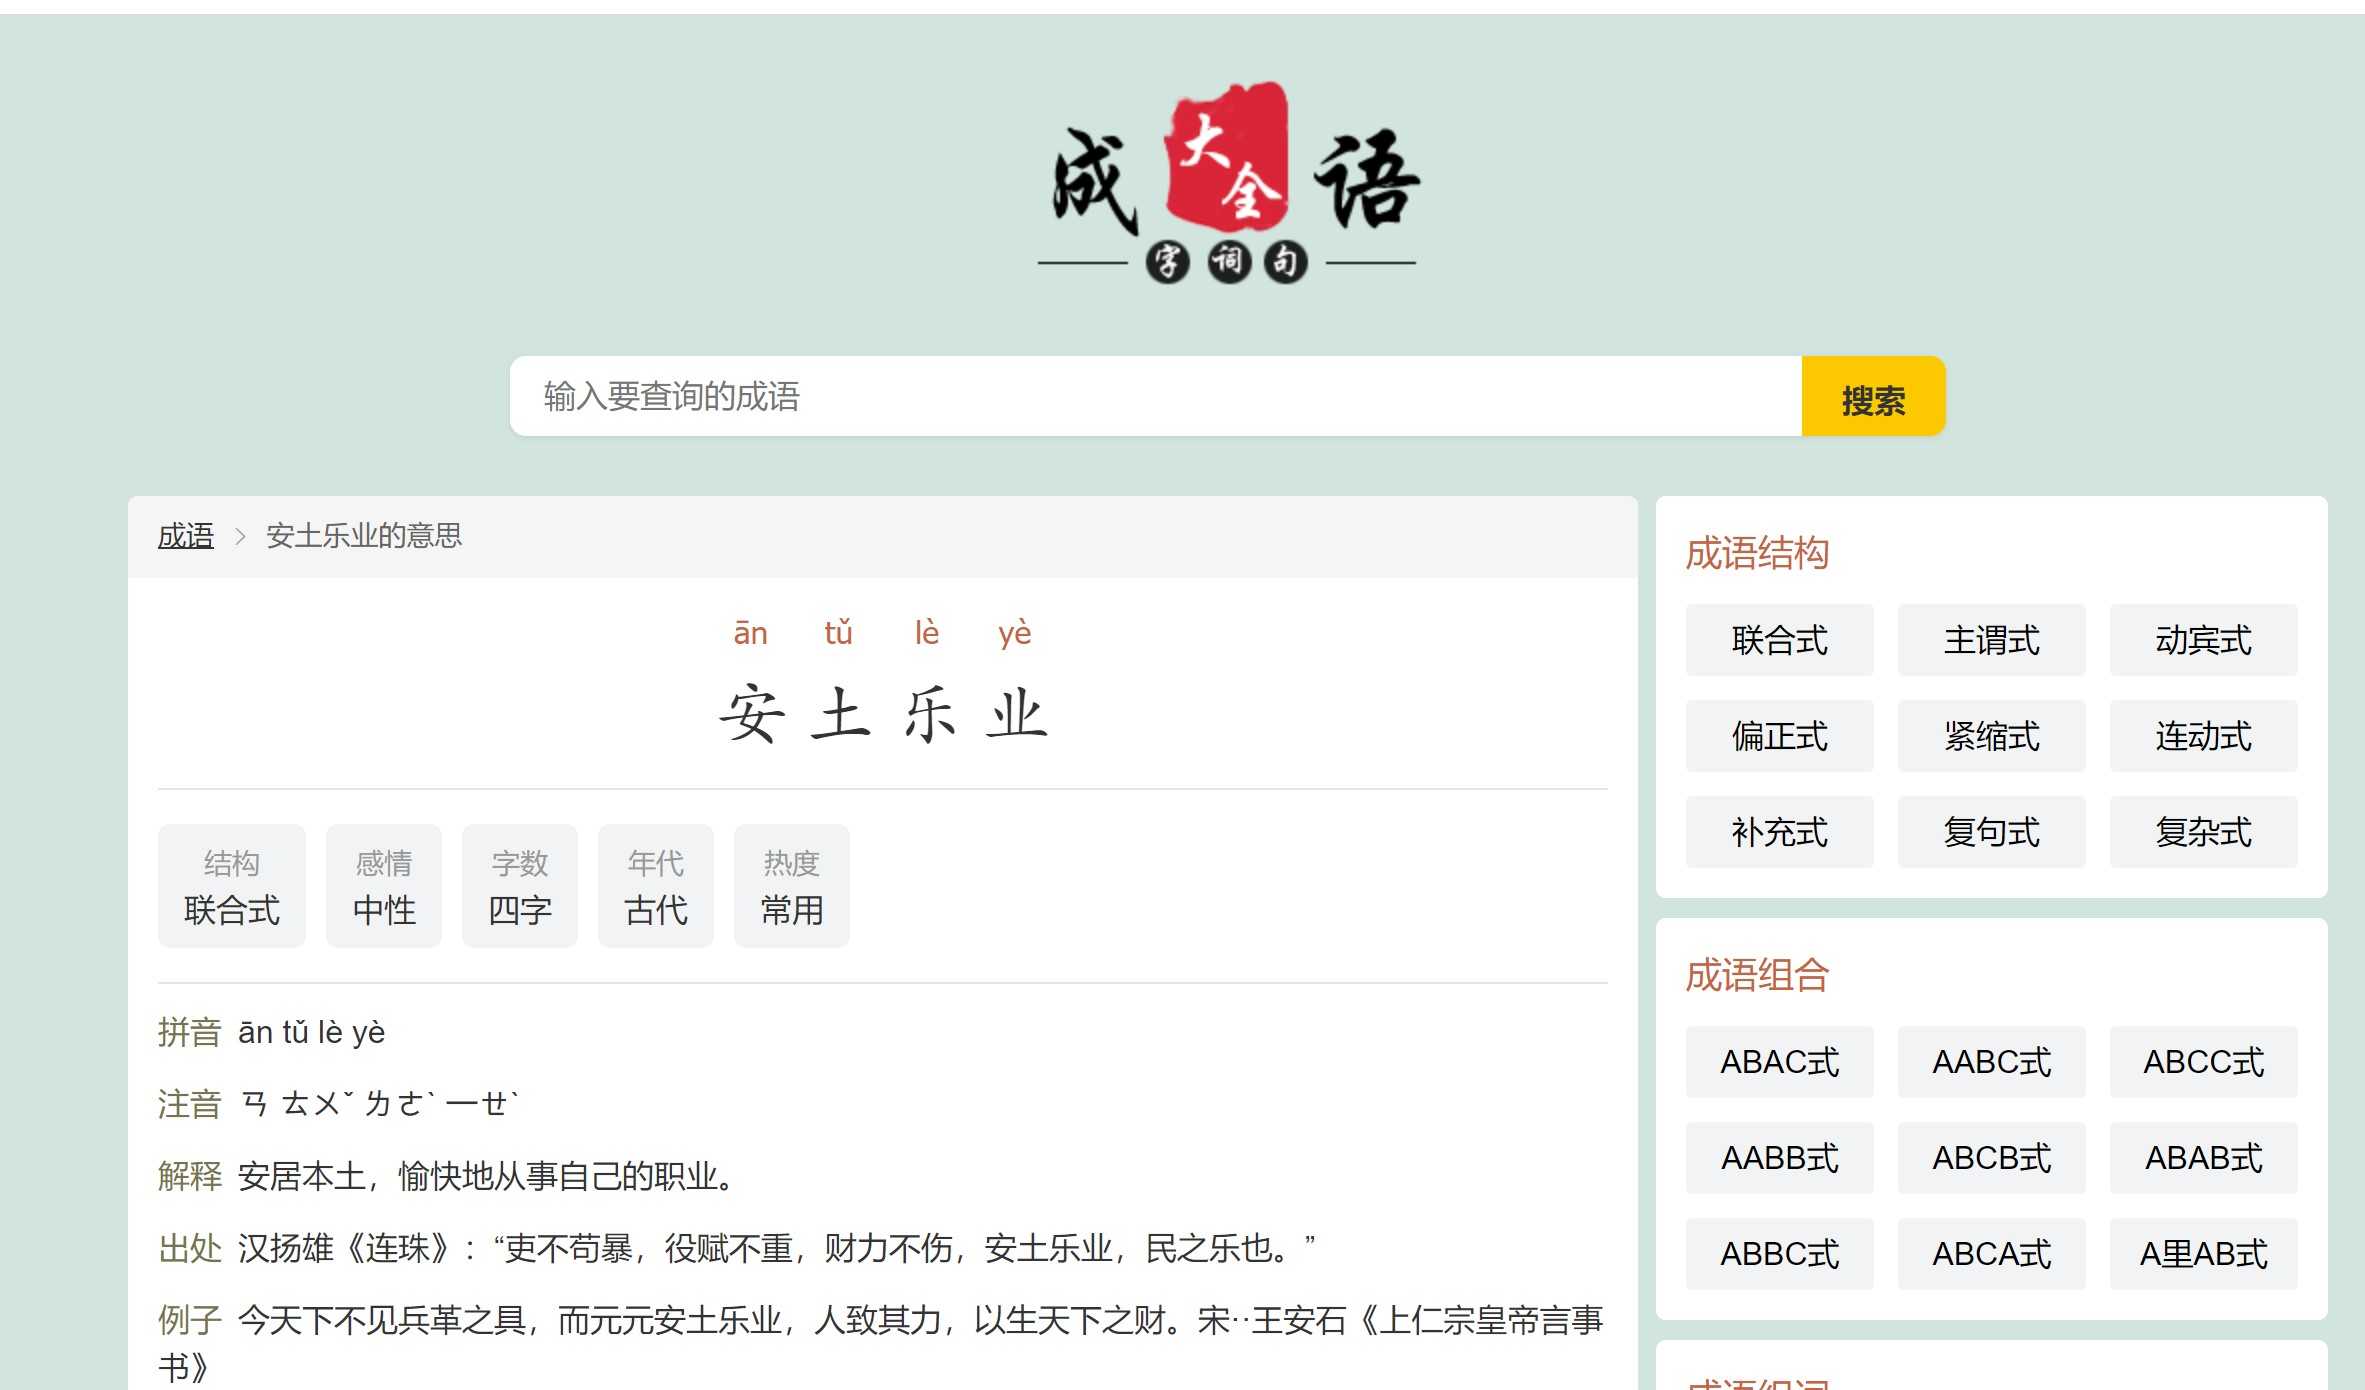Click the 结构 联合式 tag
2365x1390 pixels.
[232, 886]
